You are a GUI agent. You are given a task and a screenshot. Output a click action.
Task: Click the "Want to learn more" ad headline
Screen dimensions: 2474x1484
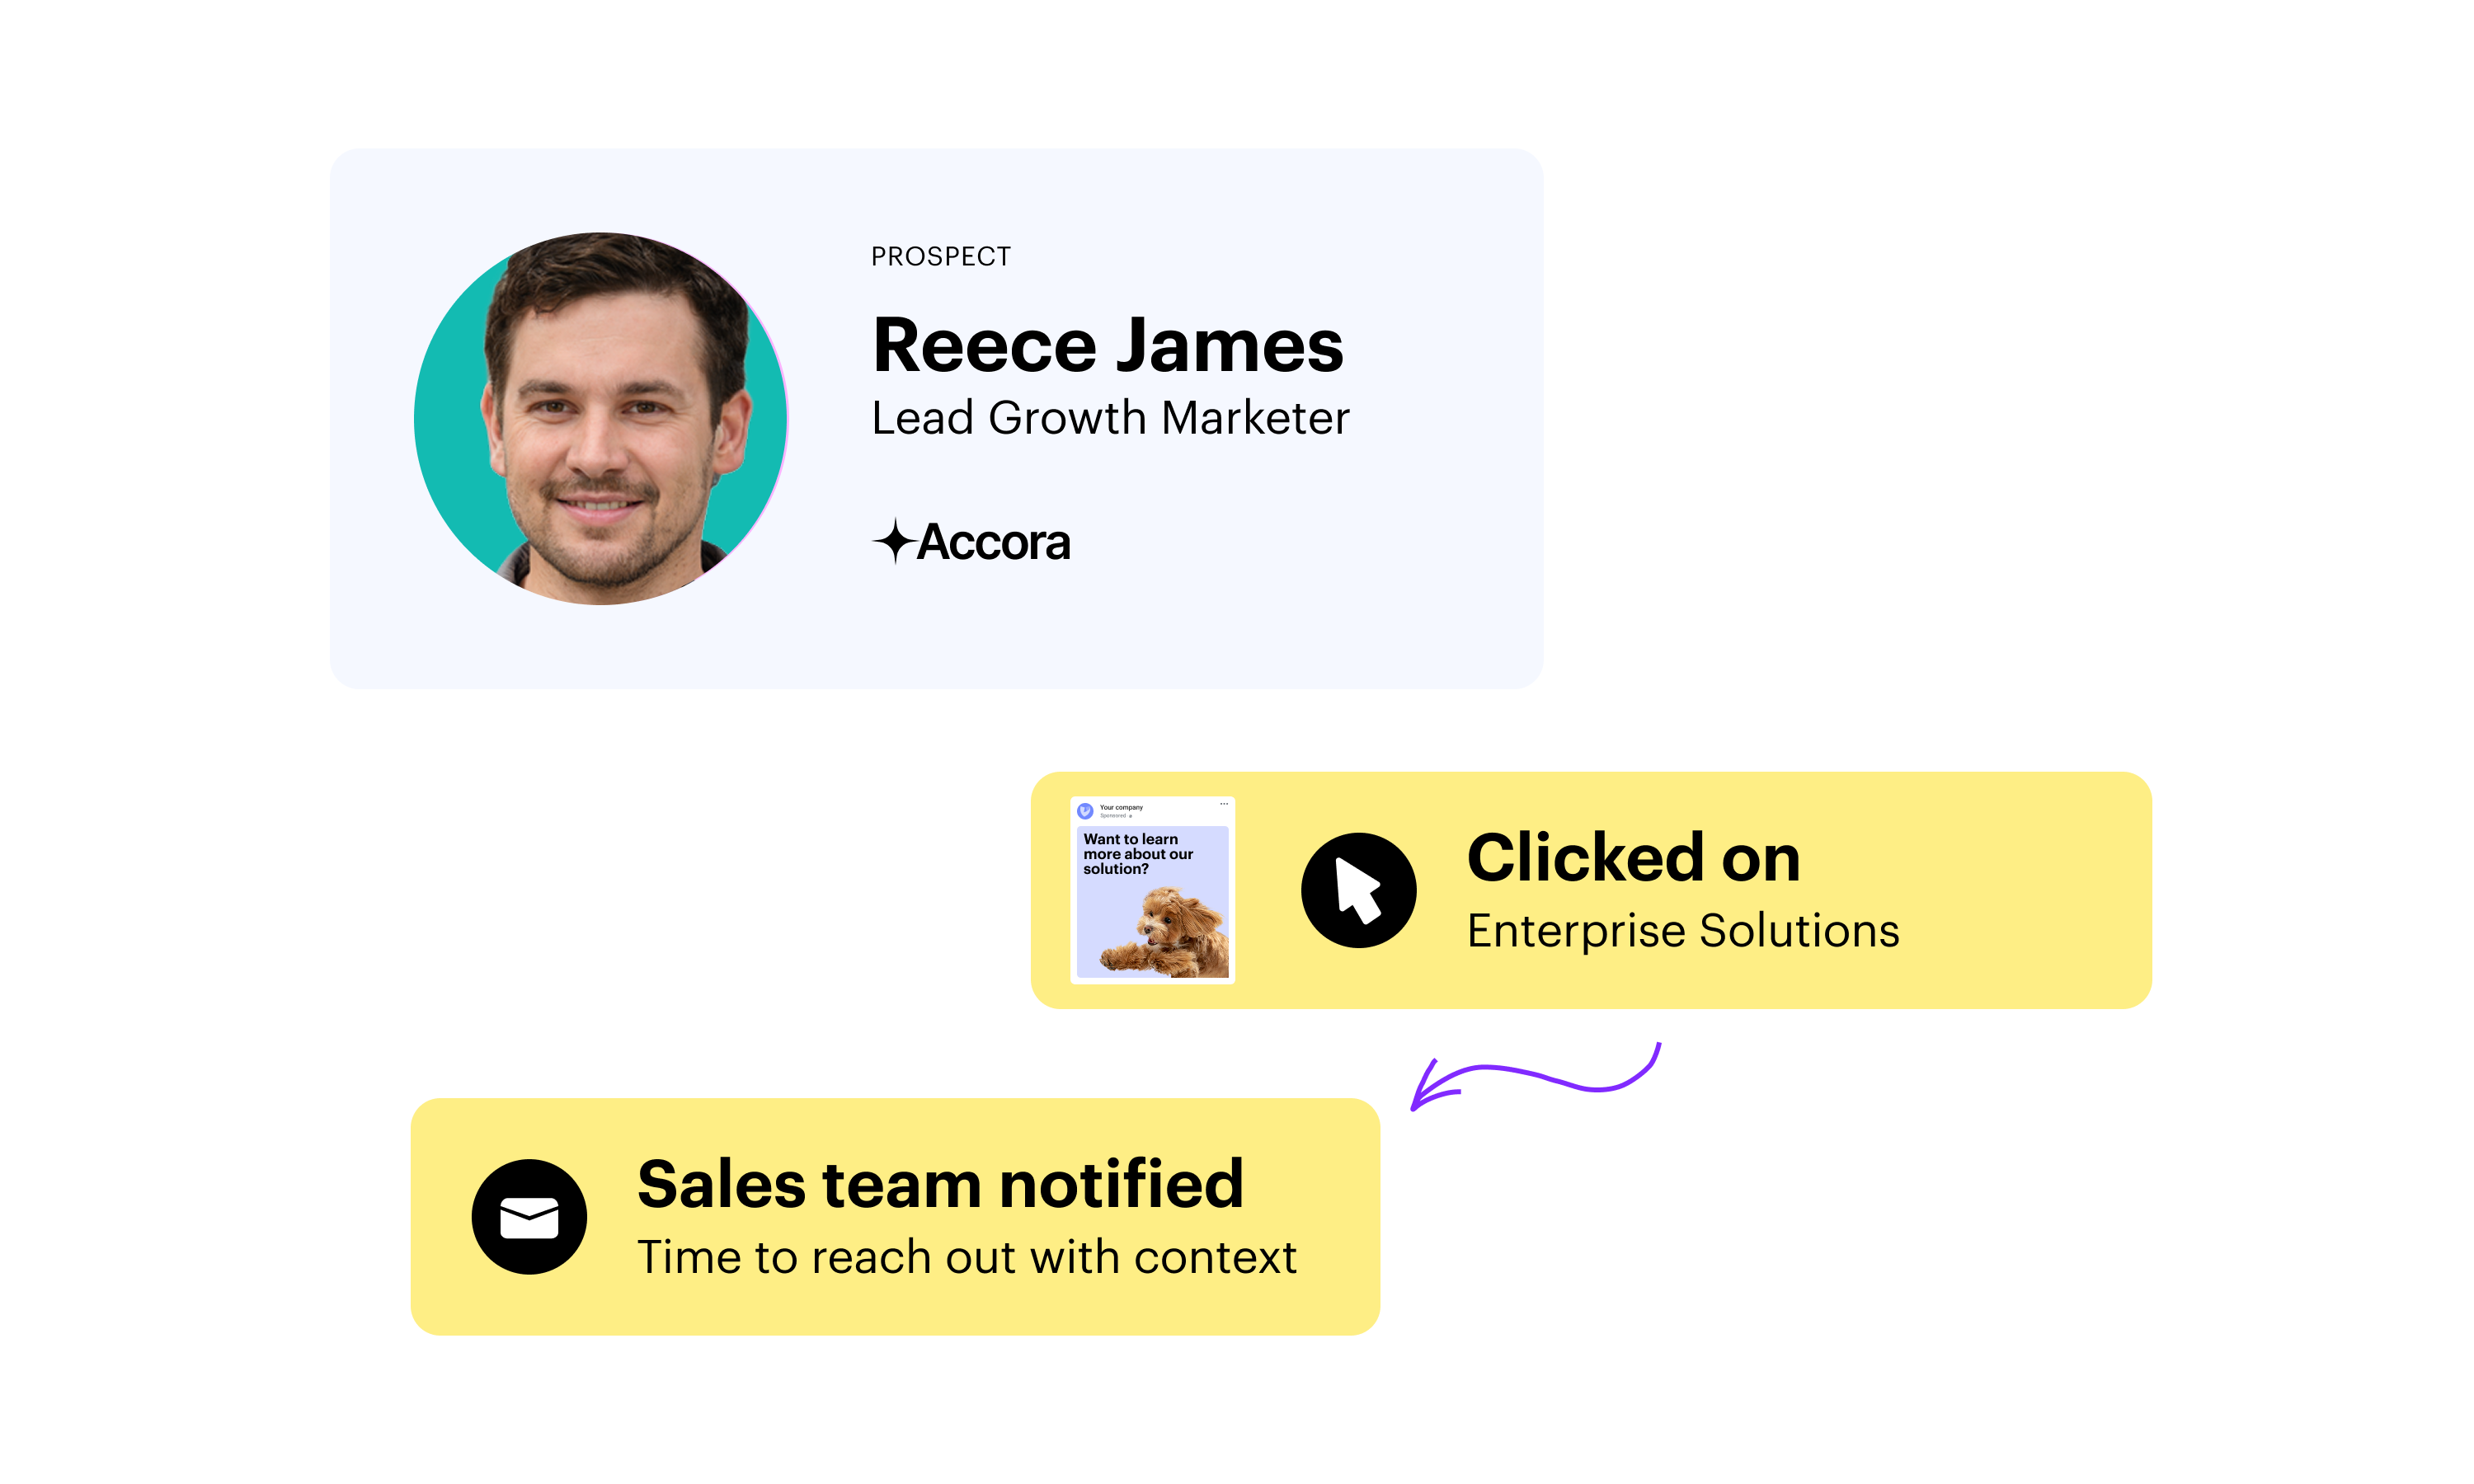(1137, 854)
